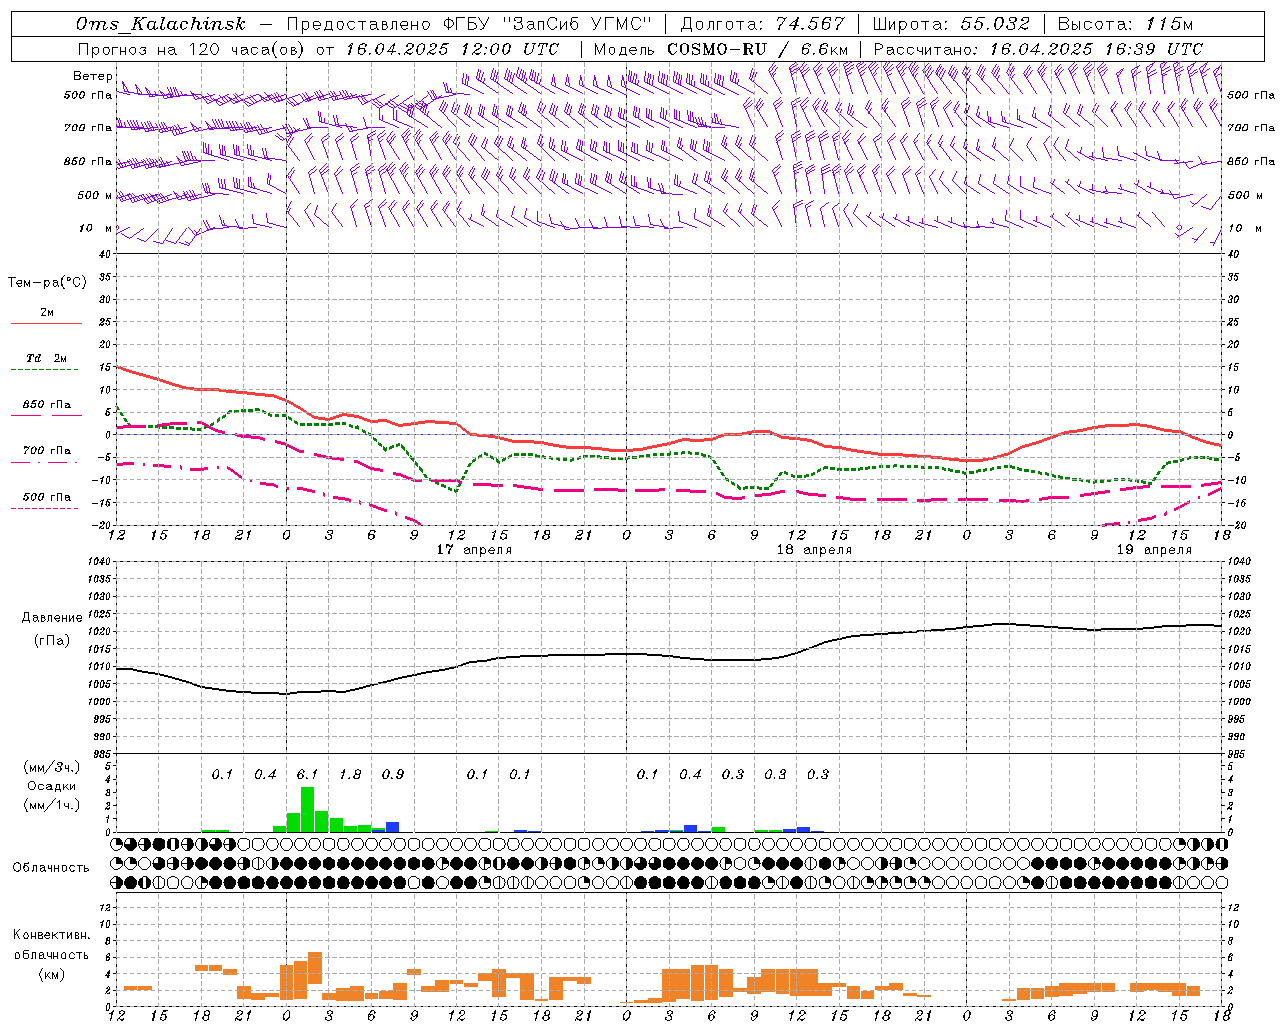The width and height of the screenshot is (1280, 1024).
Task: Click the Td 2м dew point legend entry
Action: 47,358
